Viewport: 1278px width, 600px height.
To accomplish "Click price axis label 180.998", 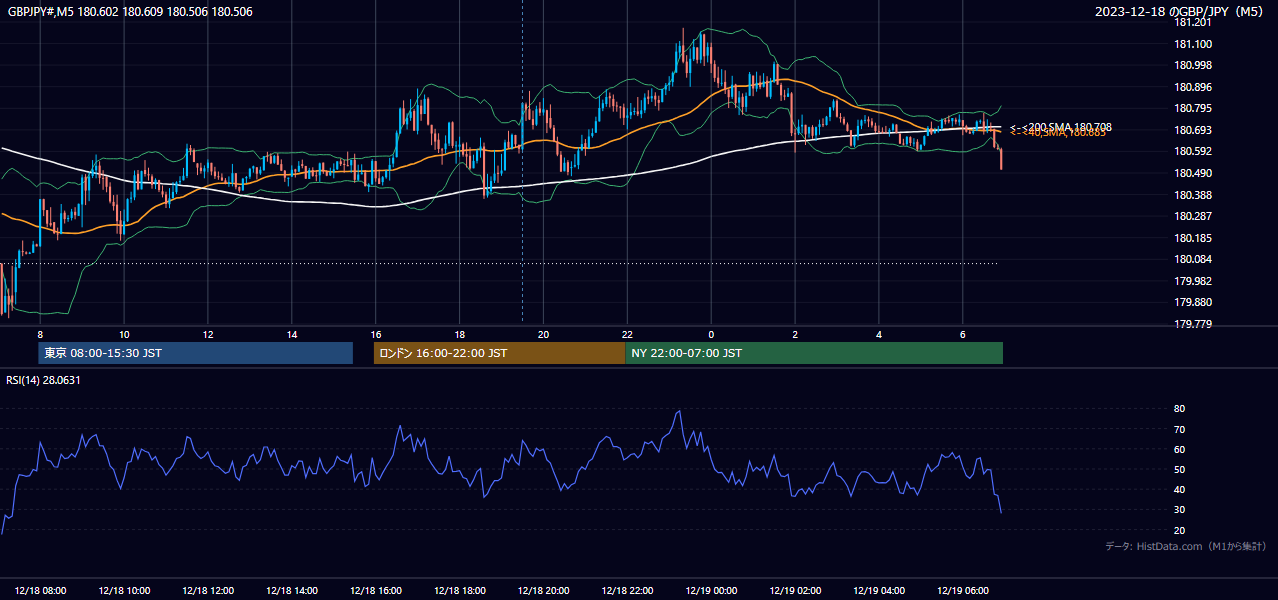I will [x=1193, y=65].
